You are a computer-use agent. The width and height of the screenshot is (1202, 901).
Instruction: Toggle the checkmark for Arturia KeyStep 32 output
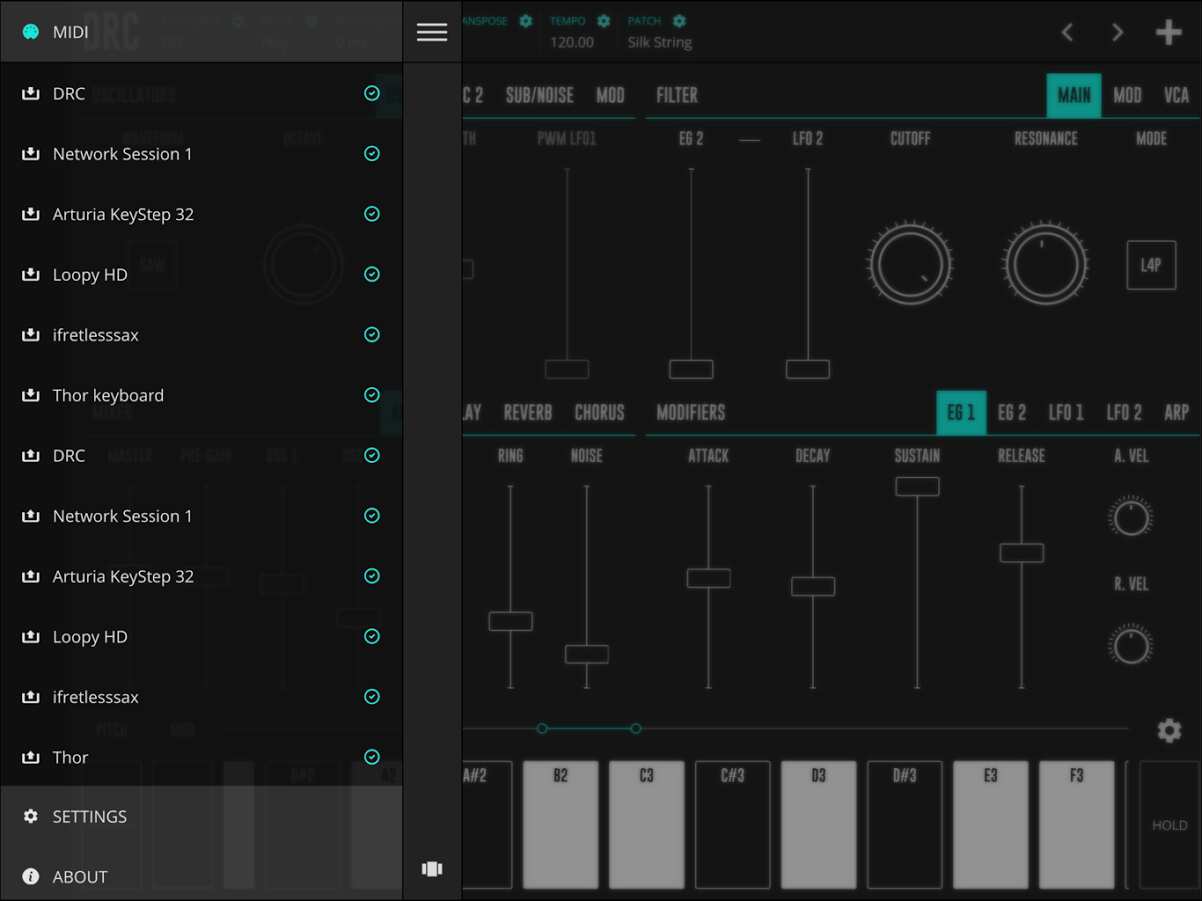tap(372, 576)
